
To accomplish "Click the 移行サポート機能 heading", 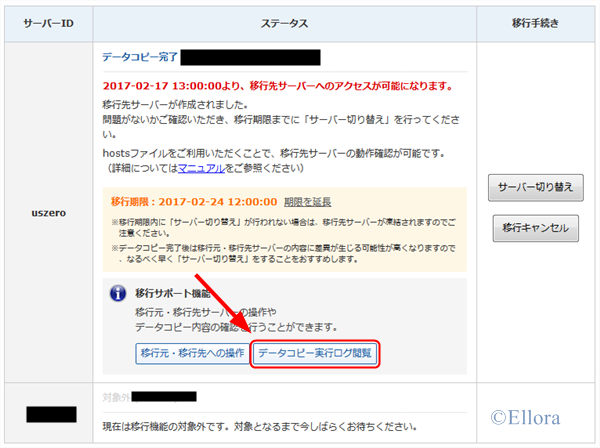I will coord(173,293).
